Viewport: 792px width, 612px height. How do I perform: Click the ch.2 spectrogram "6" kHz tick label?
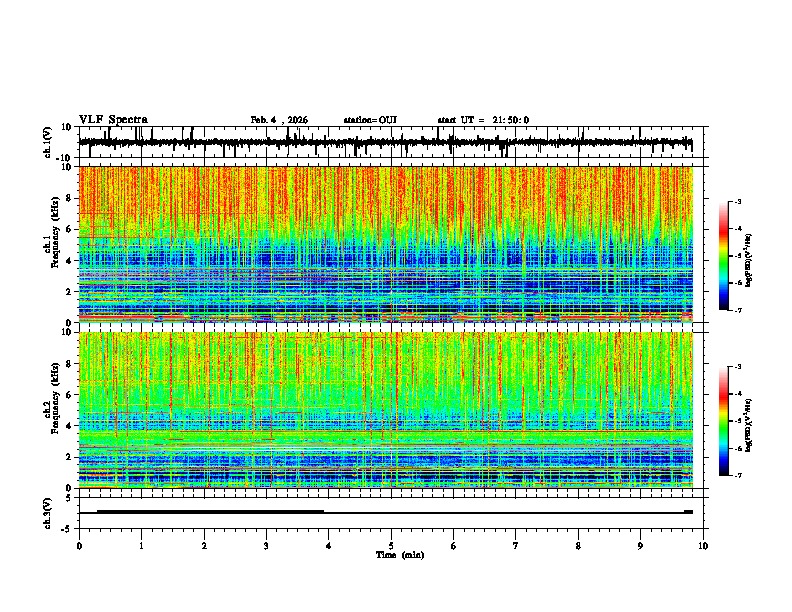tap(69, 395)
